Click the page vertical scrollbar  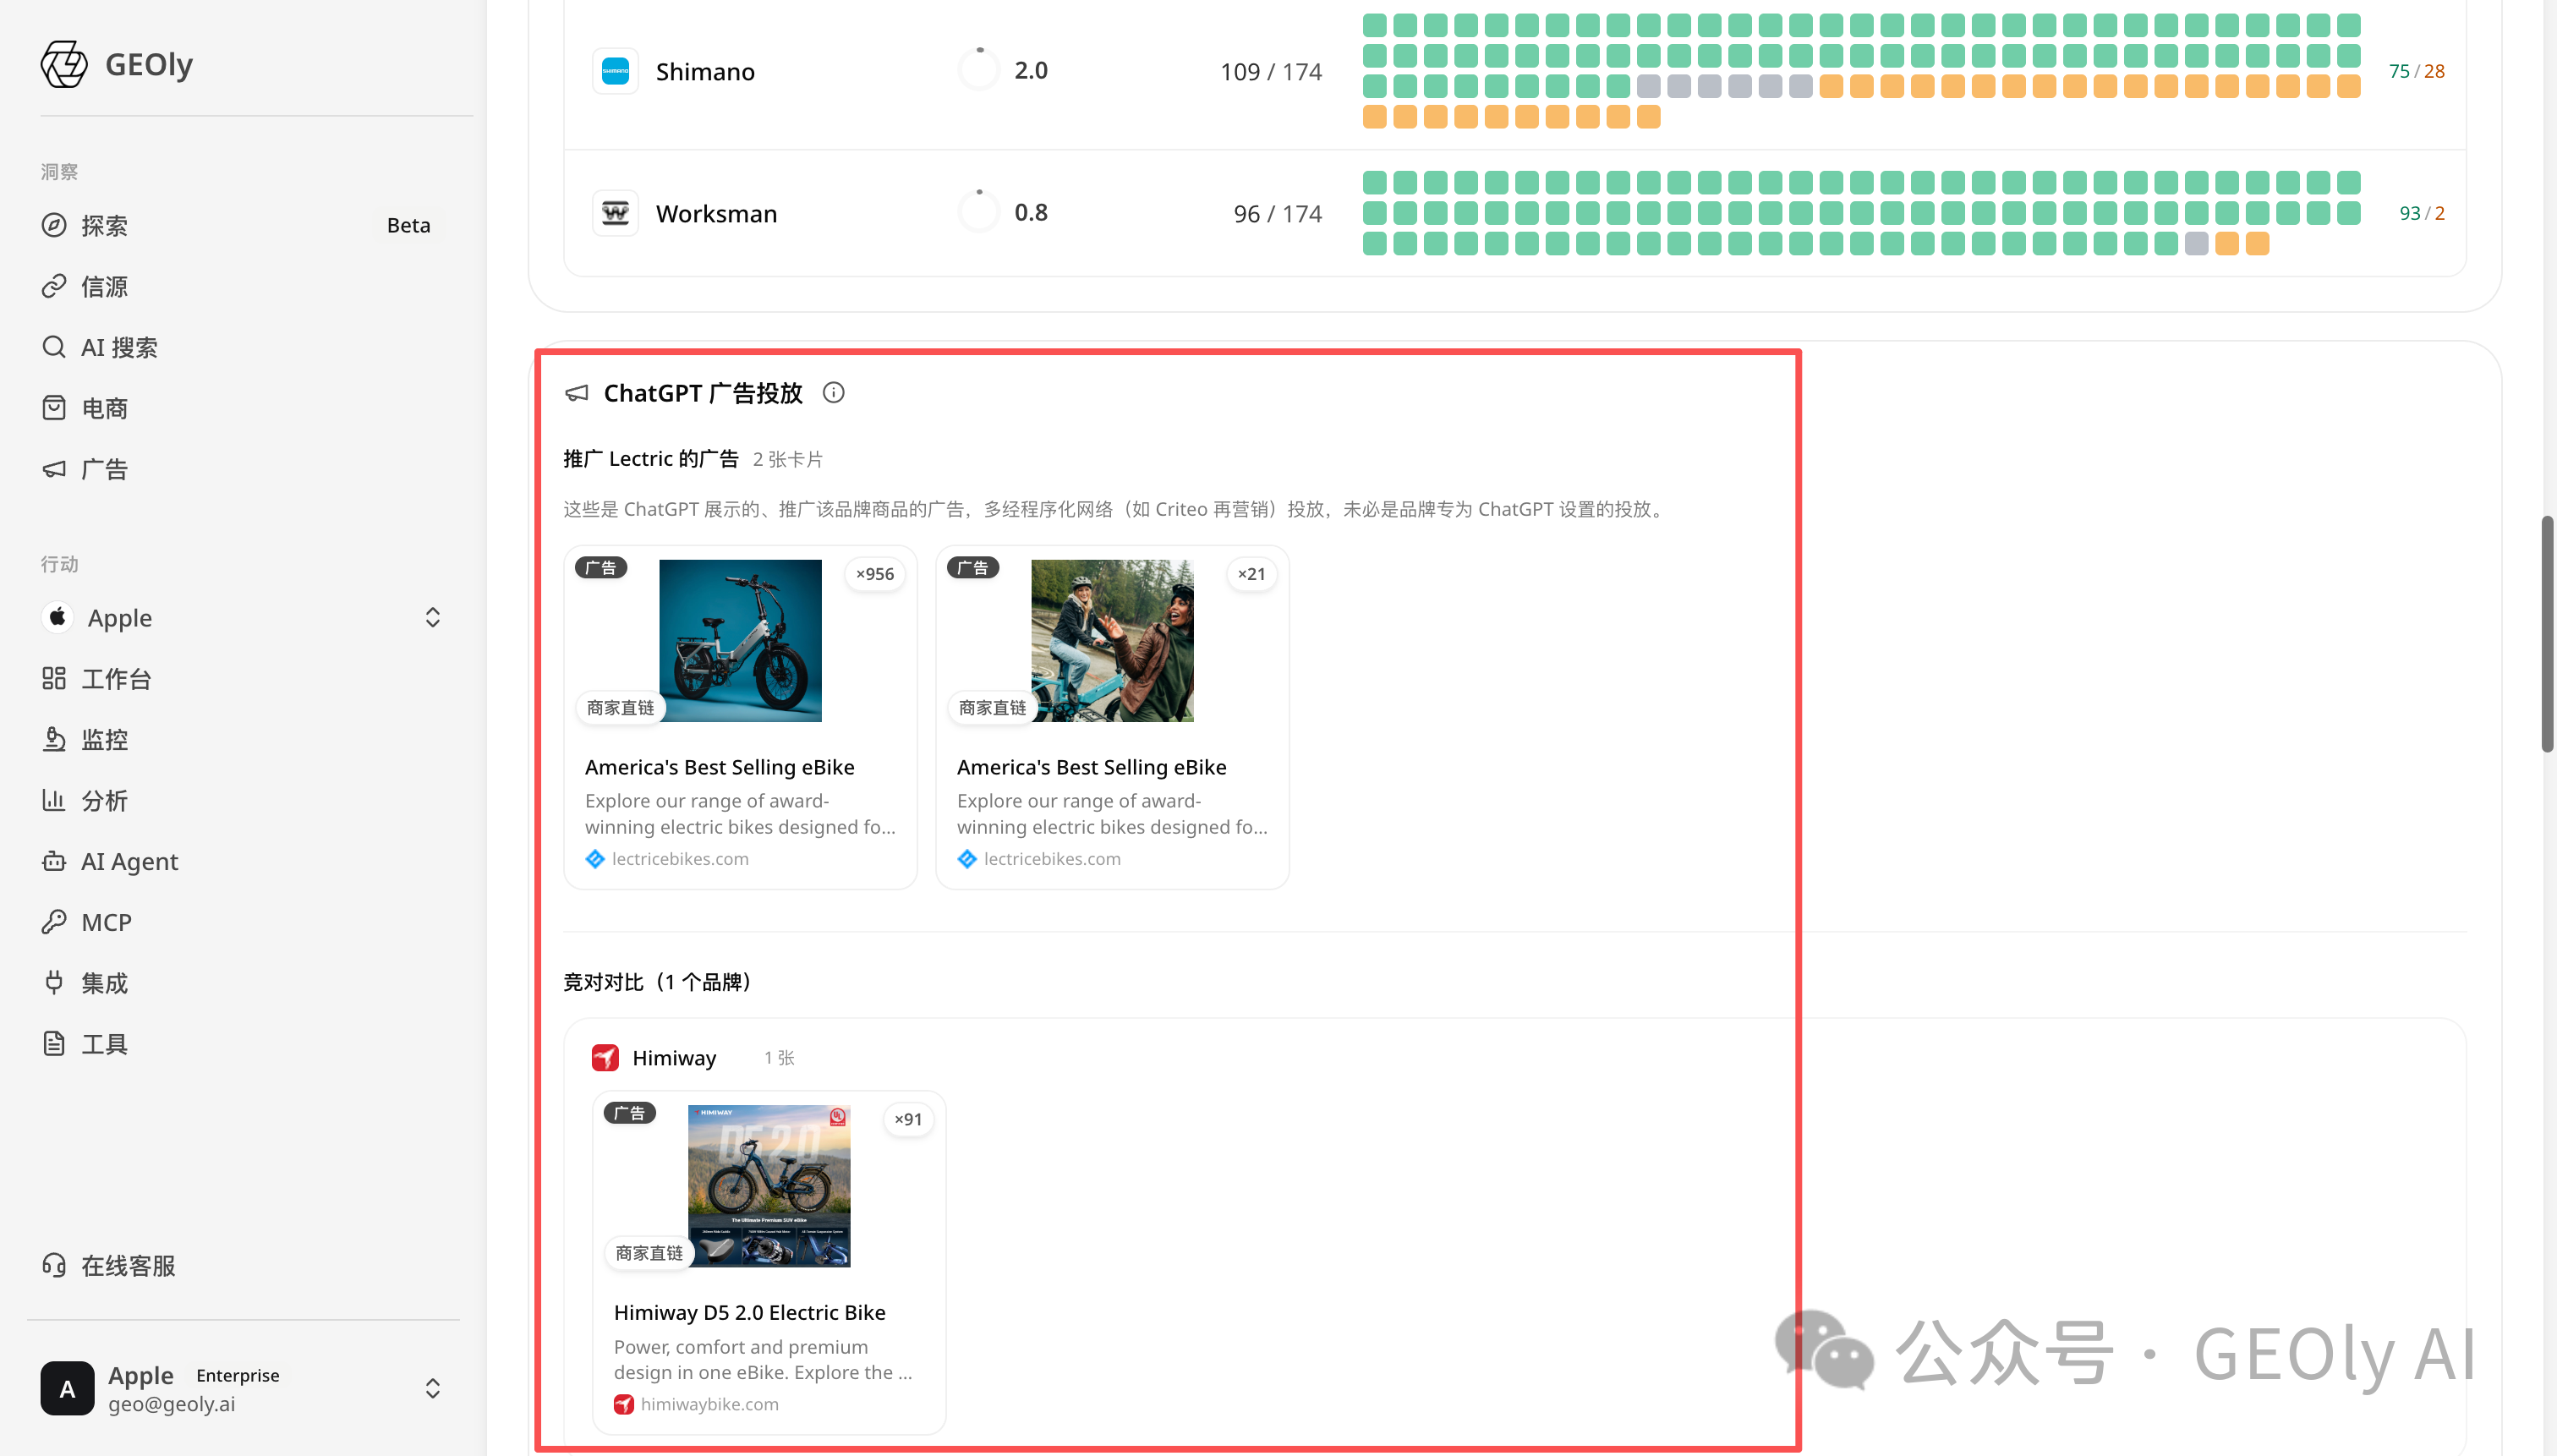[2548, 634]
